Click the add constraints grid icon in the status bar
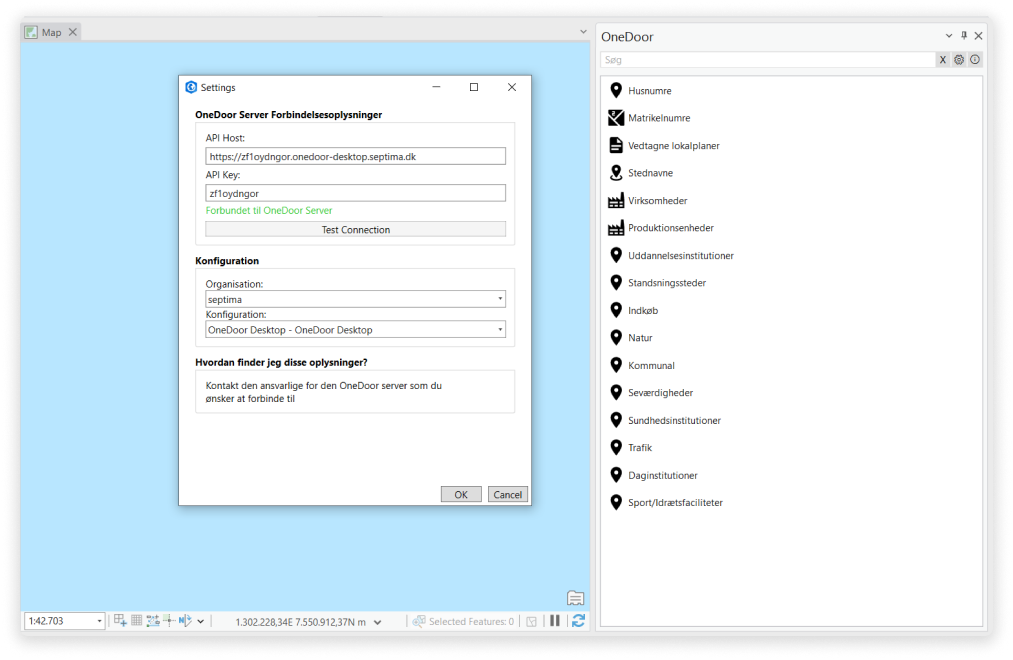This screenshot has height=660, width=1013. click(120, 621)
